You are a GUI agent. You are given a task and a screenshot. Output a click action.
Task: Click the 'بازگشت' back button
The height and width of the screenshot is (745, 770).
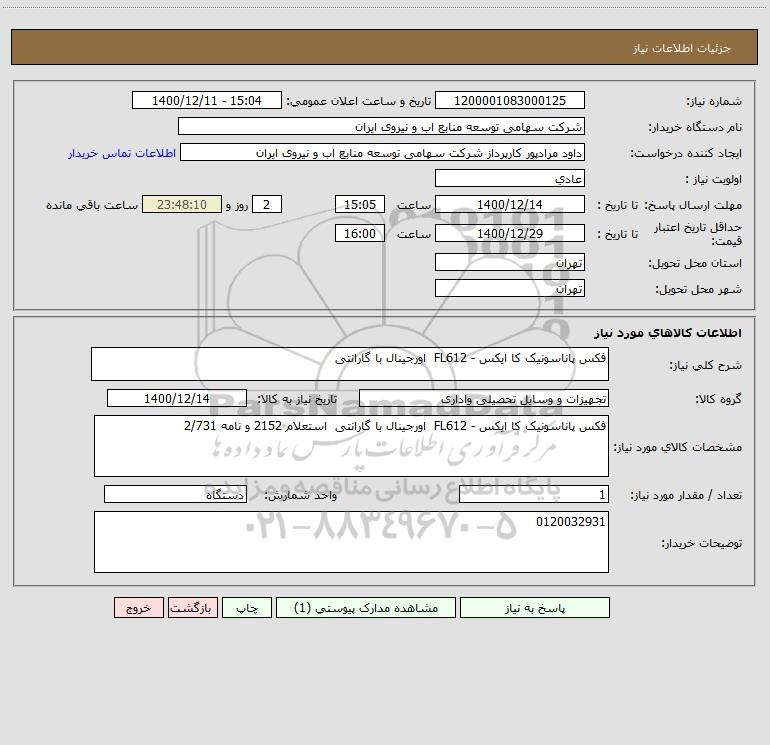[x=192, y=607]
